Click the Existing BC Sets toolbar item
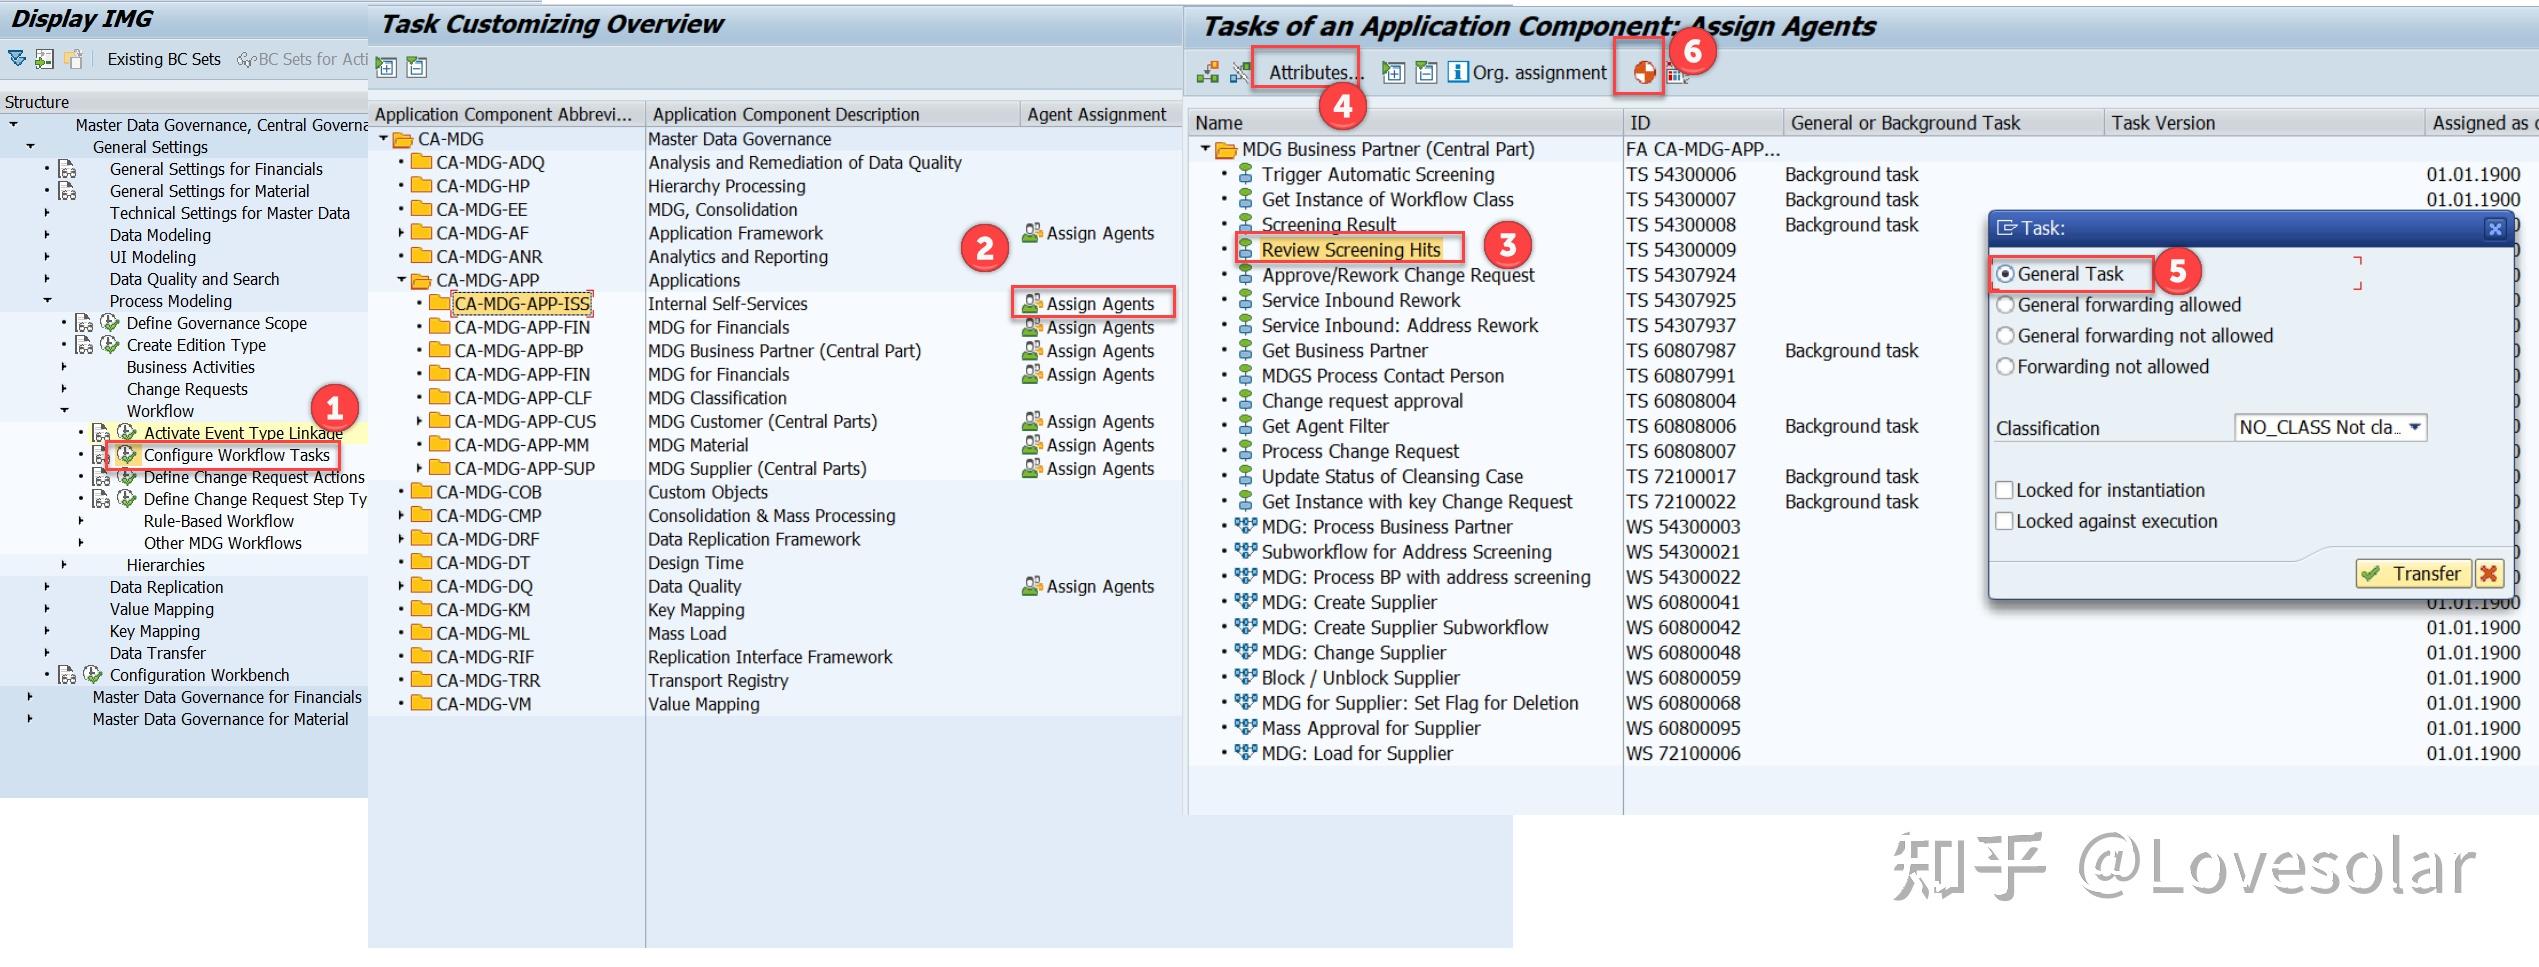 click(164, 59)
